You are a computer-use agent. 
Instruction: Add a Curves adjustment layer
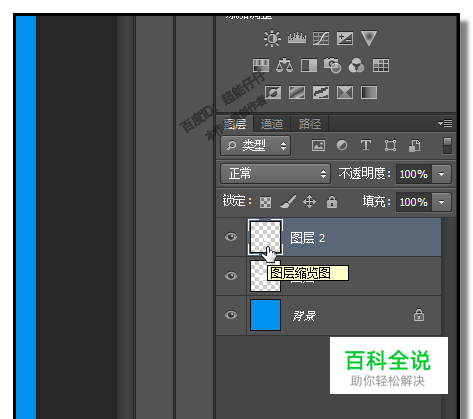pos(321,39)
